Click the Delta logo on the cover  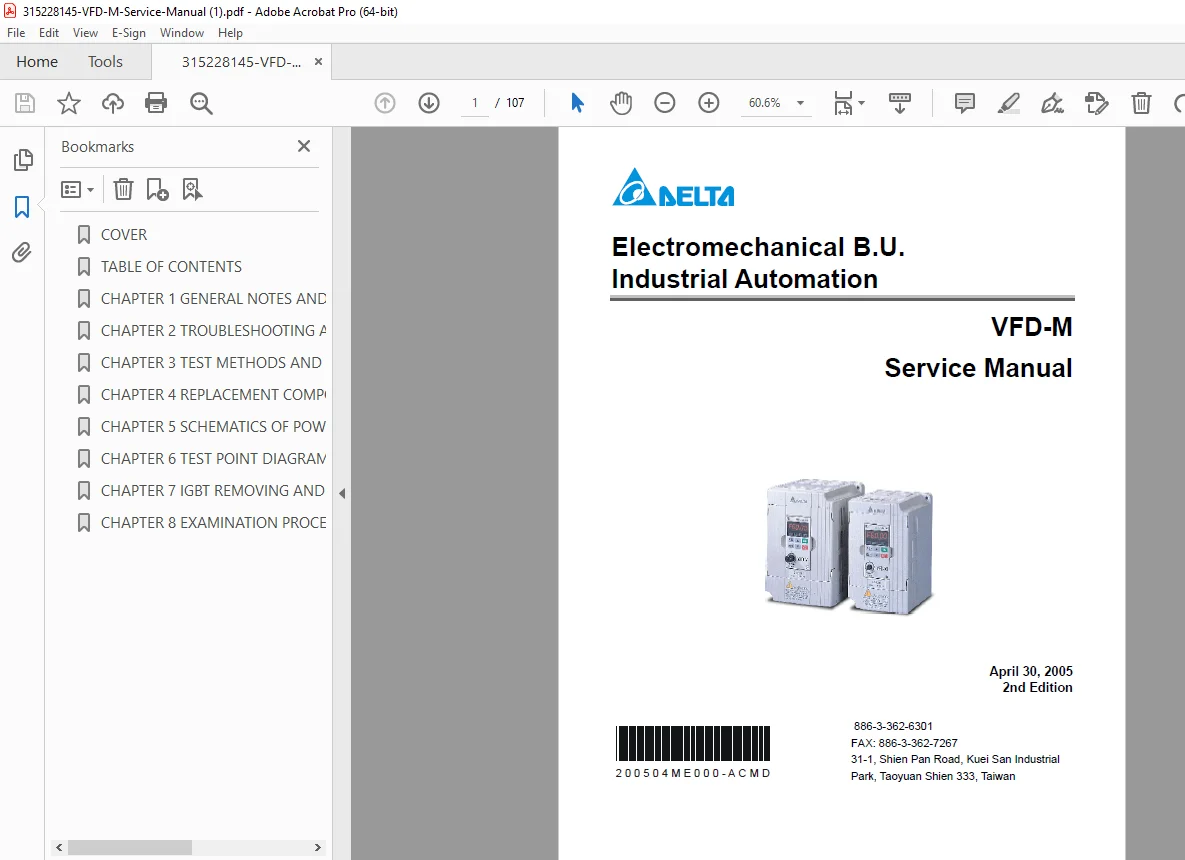pos(673,187)
